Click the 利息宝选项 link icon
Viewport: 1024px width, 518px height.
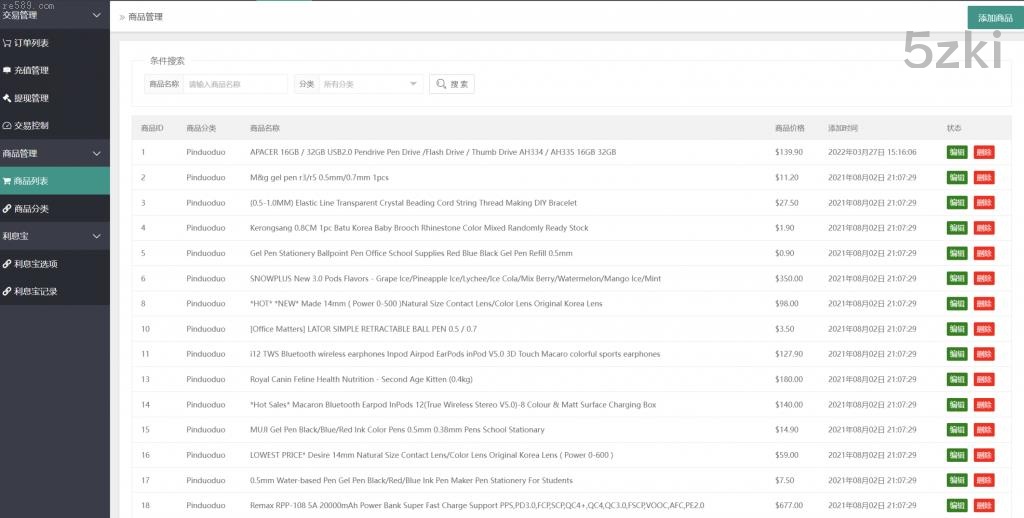point(7,264)
